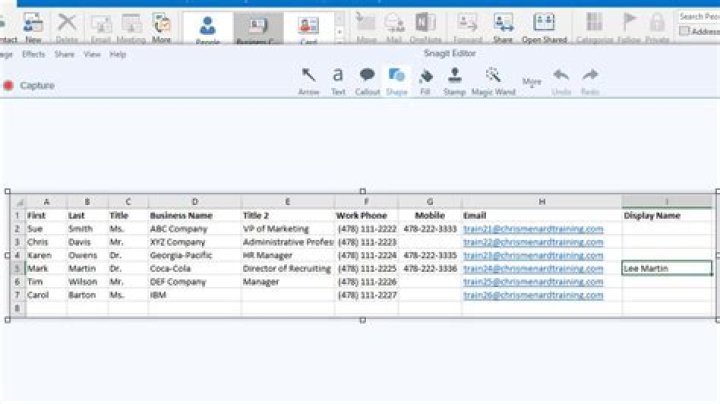The width and height of the screenshot is (720, 404).
Task: Select the Text tool in Snagit toolbar
Action: point(338,81)
